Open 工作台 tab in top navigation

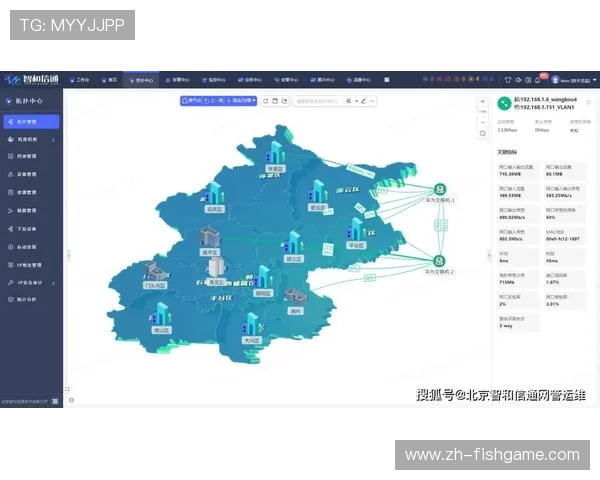pos(80,80)
